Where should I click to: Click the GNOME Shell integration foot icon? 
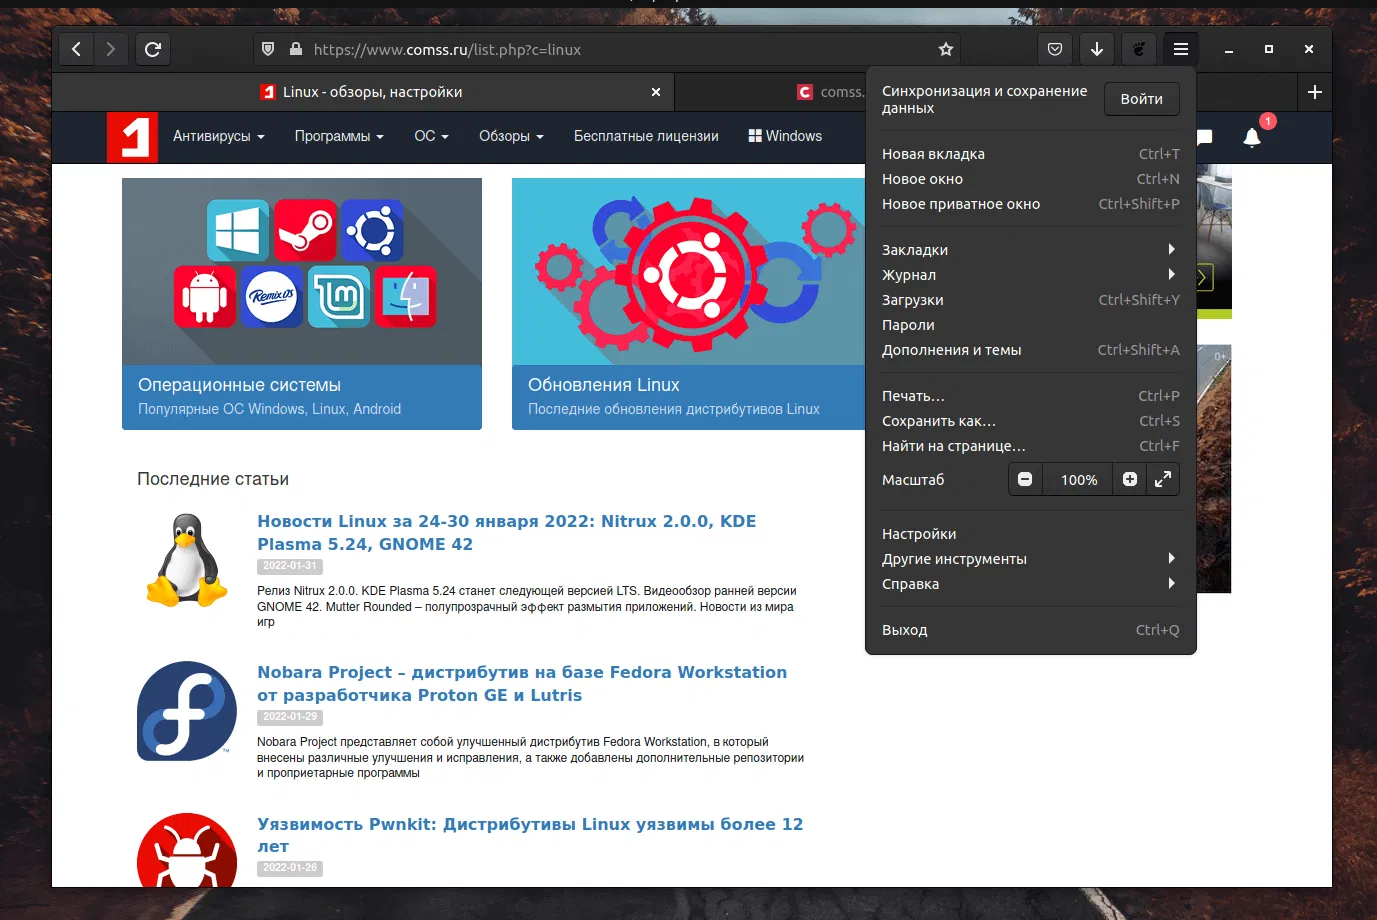click(1139, 49)
